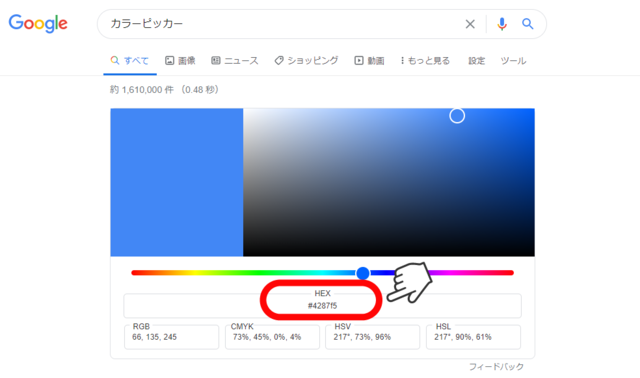Open the ショッピング shopping tab
The image size is (640, 378).
(x=306, y=61)
